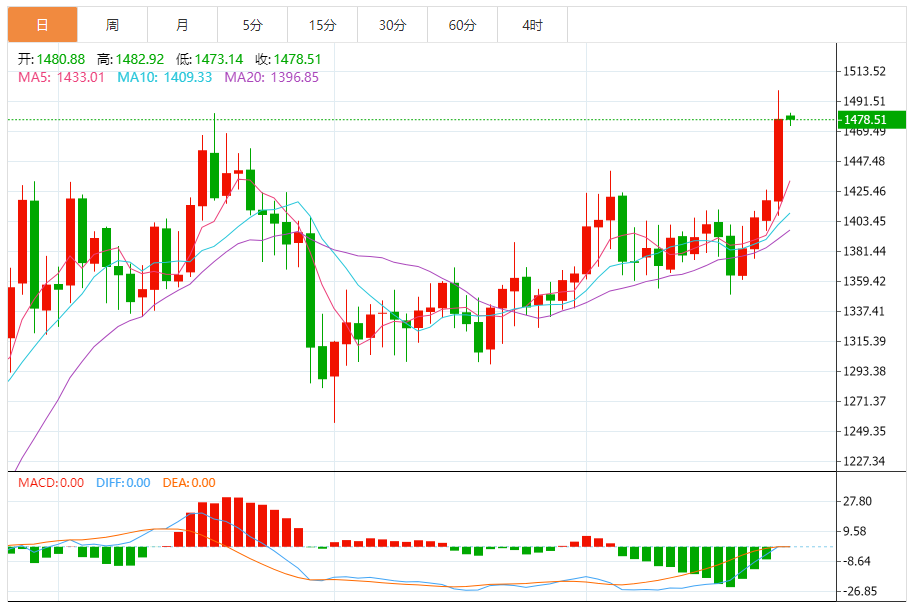Switch to the 周 weekly tab
Screen dimensions: 912x602
(112, 25)
